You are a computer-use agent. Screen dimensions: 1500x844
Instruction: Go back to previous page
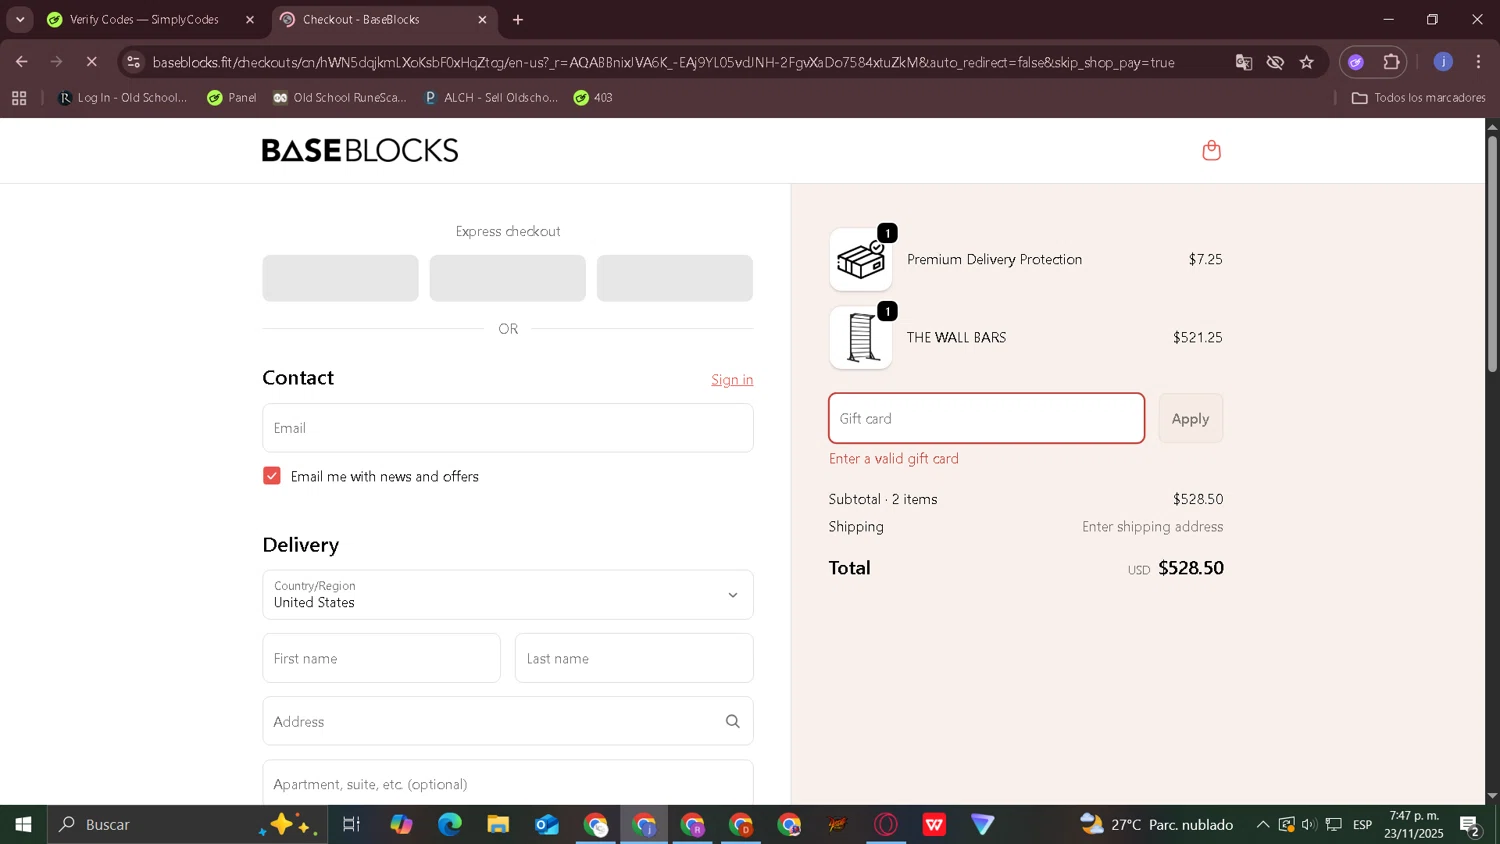22,62
